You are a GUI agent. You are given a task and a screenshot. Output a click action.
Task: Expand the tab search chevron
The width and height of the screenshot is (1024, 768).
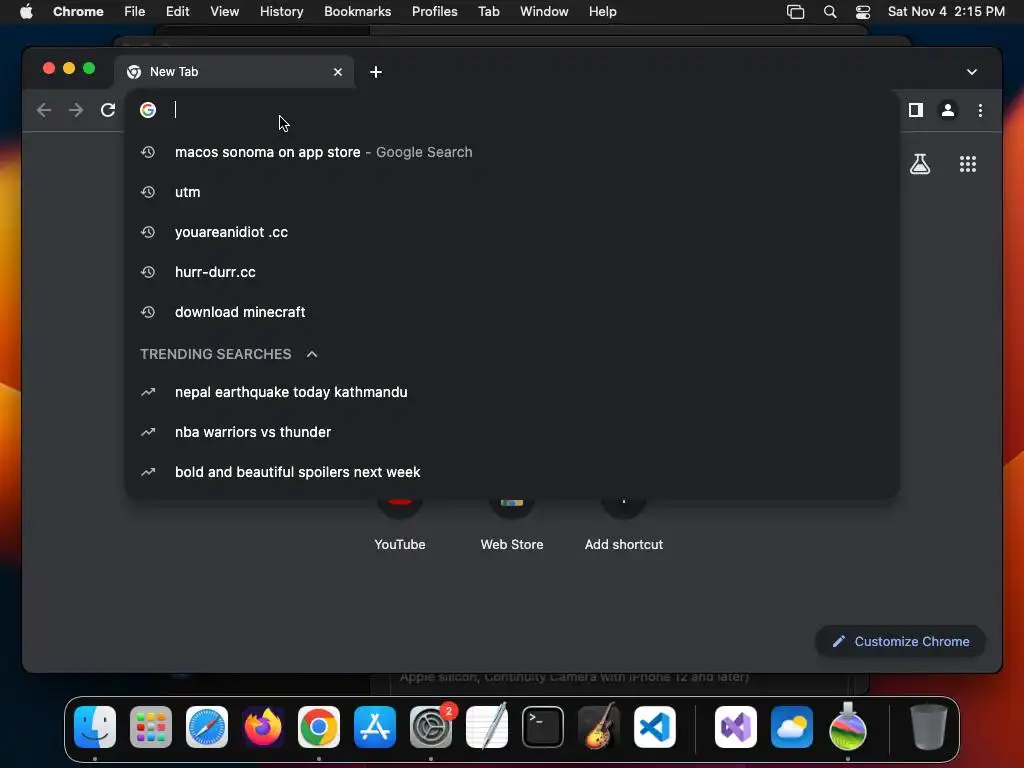point(972,72)
